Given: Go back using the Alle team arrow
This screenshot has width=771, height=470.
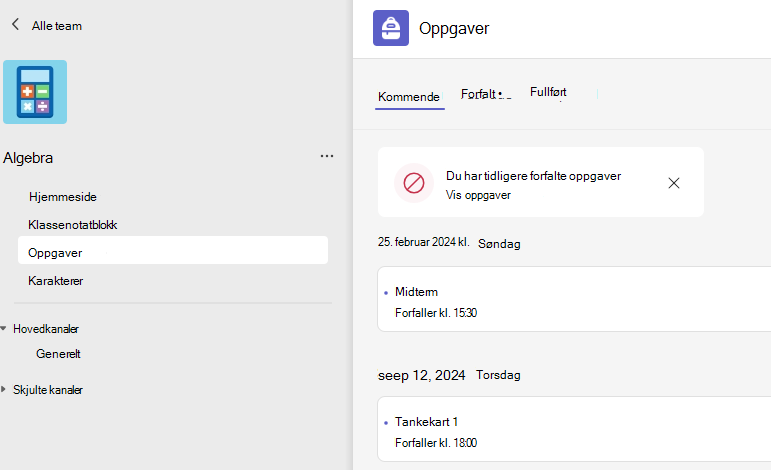Looking at the screenshot, I should coord(15,24).
